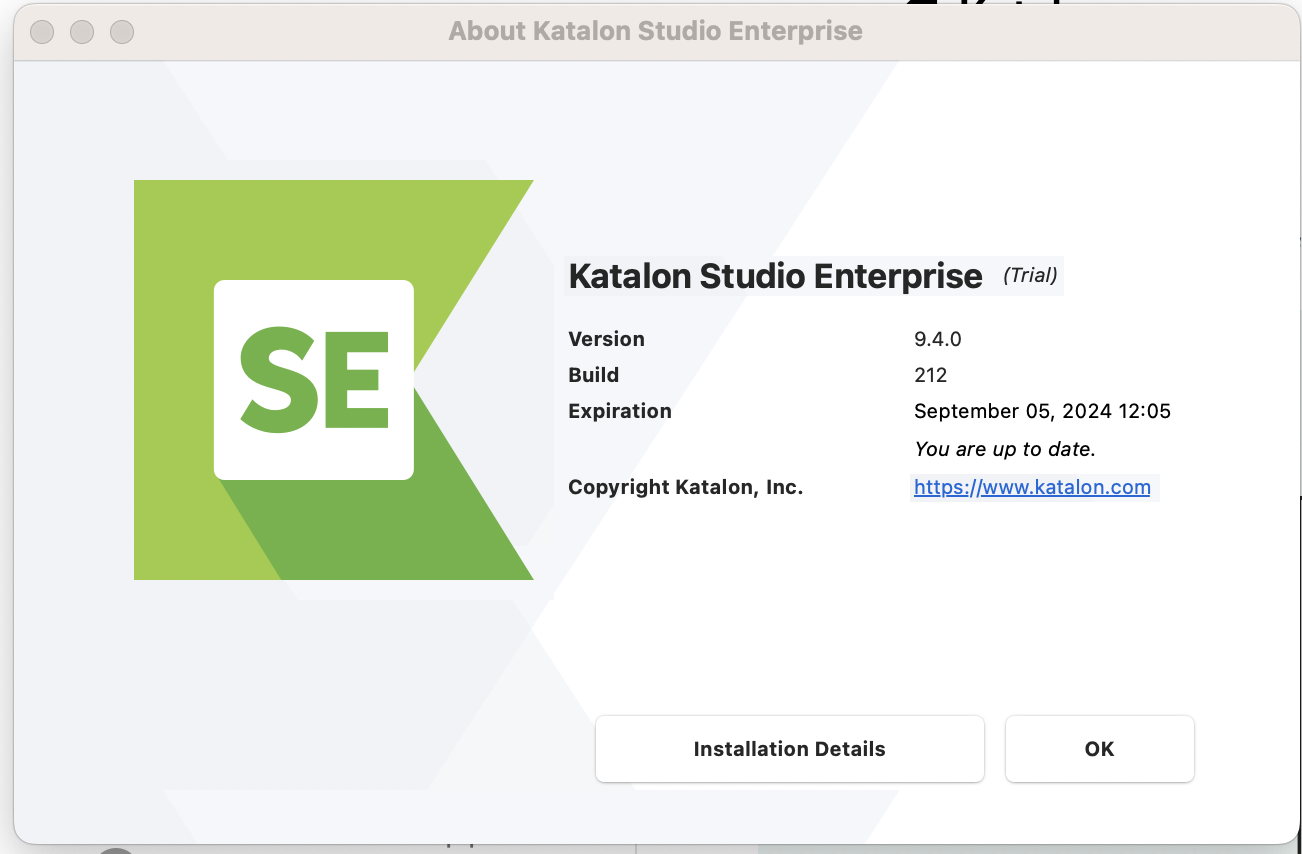
Task: Click the yellow minimize traffic light
Action: pos(82,32)
